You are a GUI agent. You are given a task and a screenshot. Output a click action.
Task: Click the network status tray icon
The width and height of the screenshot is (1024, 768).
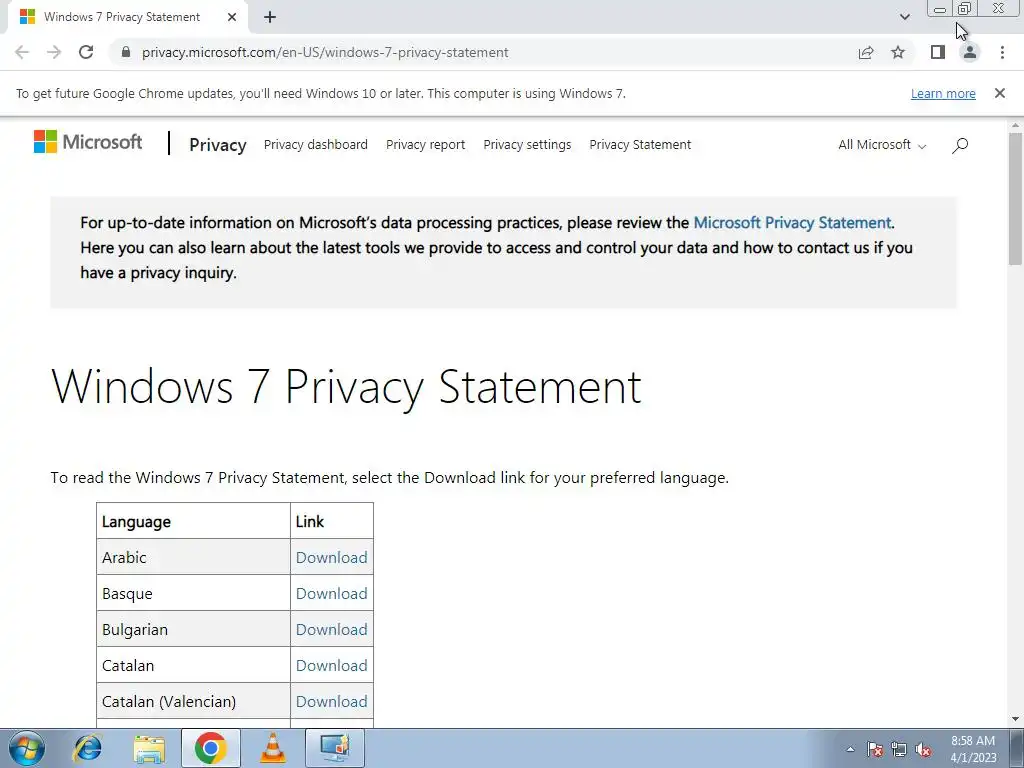[x=899, y=749]
